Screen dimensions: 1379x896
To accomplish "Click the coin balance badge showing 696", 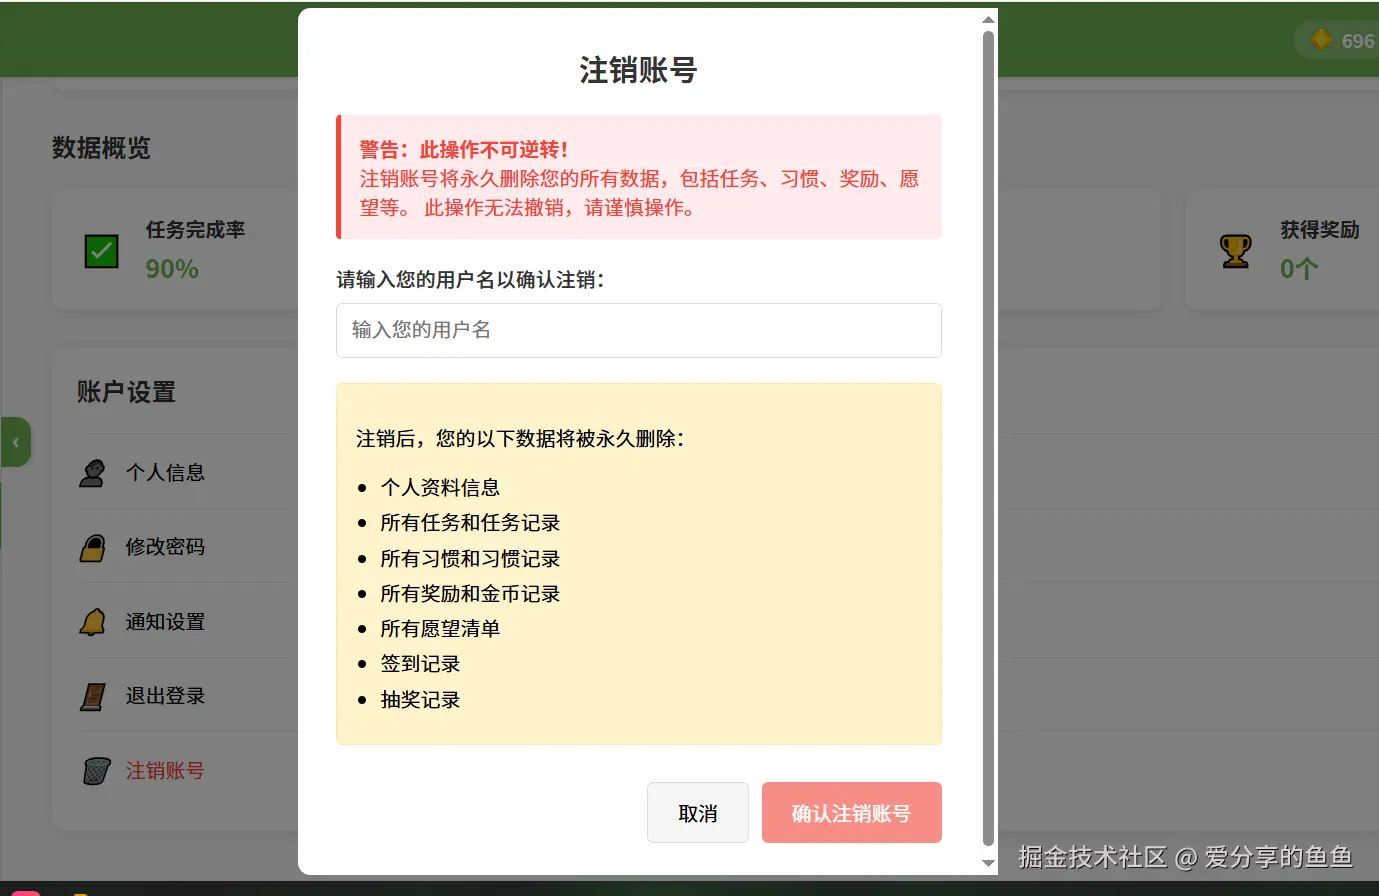I will [x=1340, y=39].
